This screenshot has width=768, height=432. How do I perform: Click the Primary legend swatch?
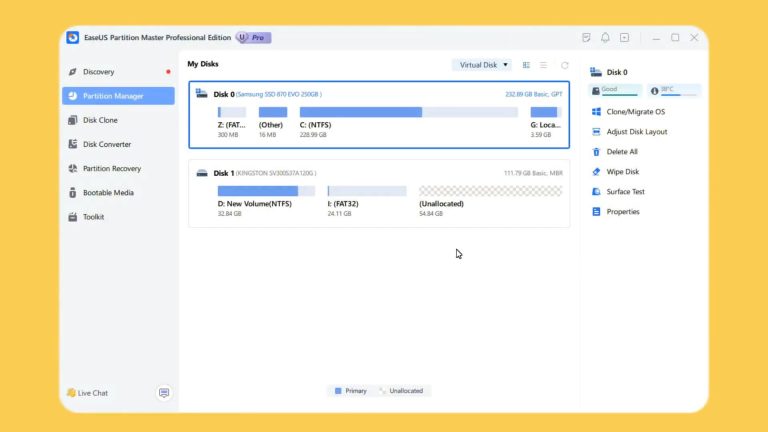click(x=338, y=391)
